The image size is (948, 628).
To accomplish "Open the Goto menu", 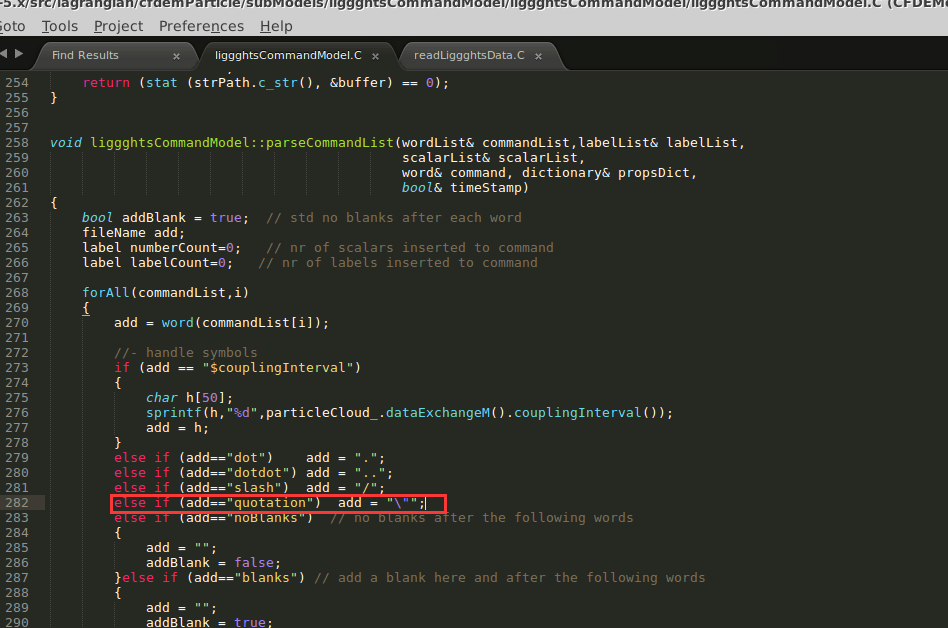I will [12, 27].
